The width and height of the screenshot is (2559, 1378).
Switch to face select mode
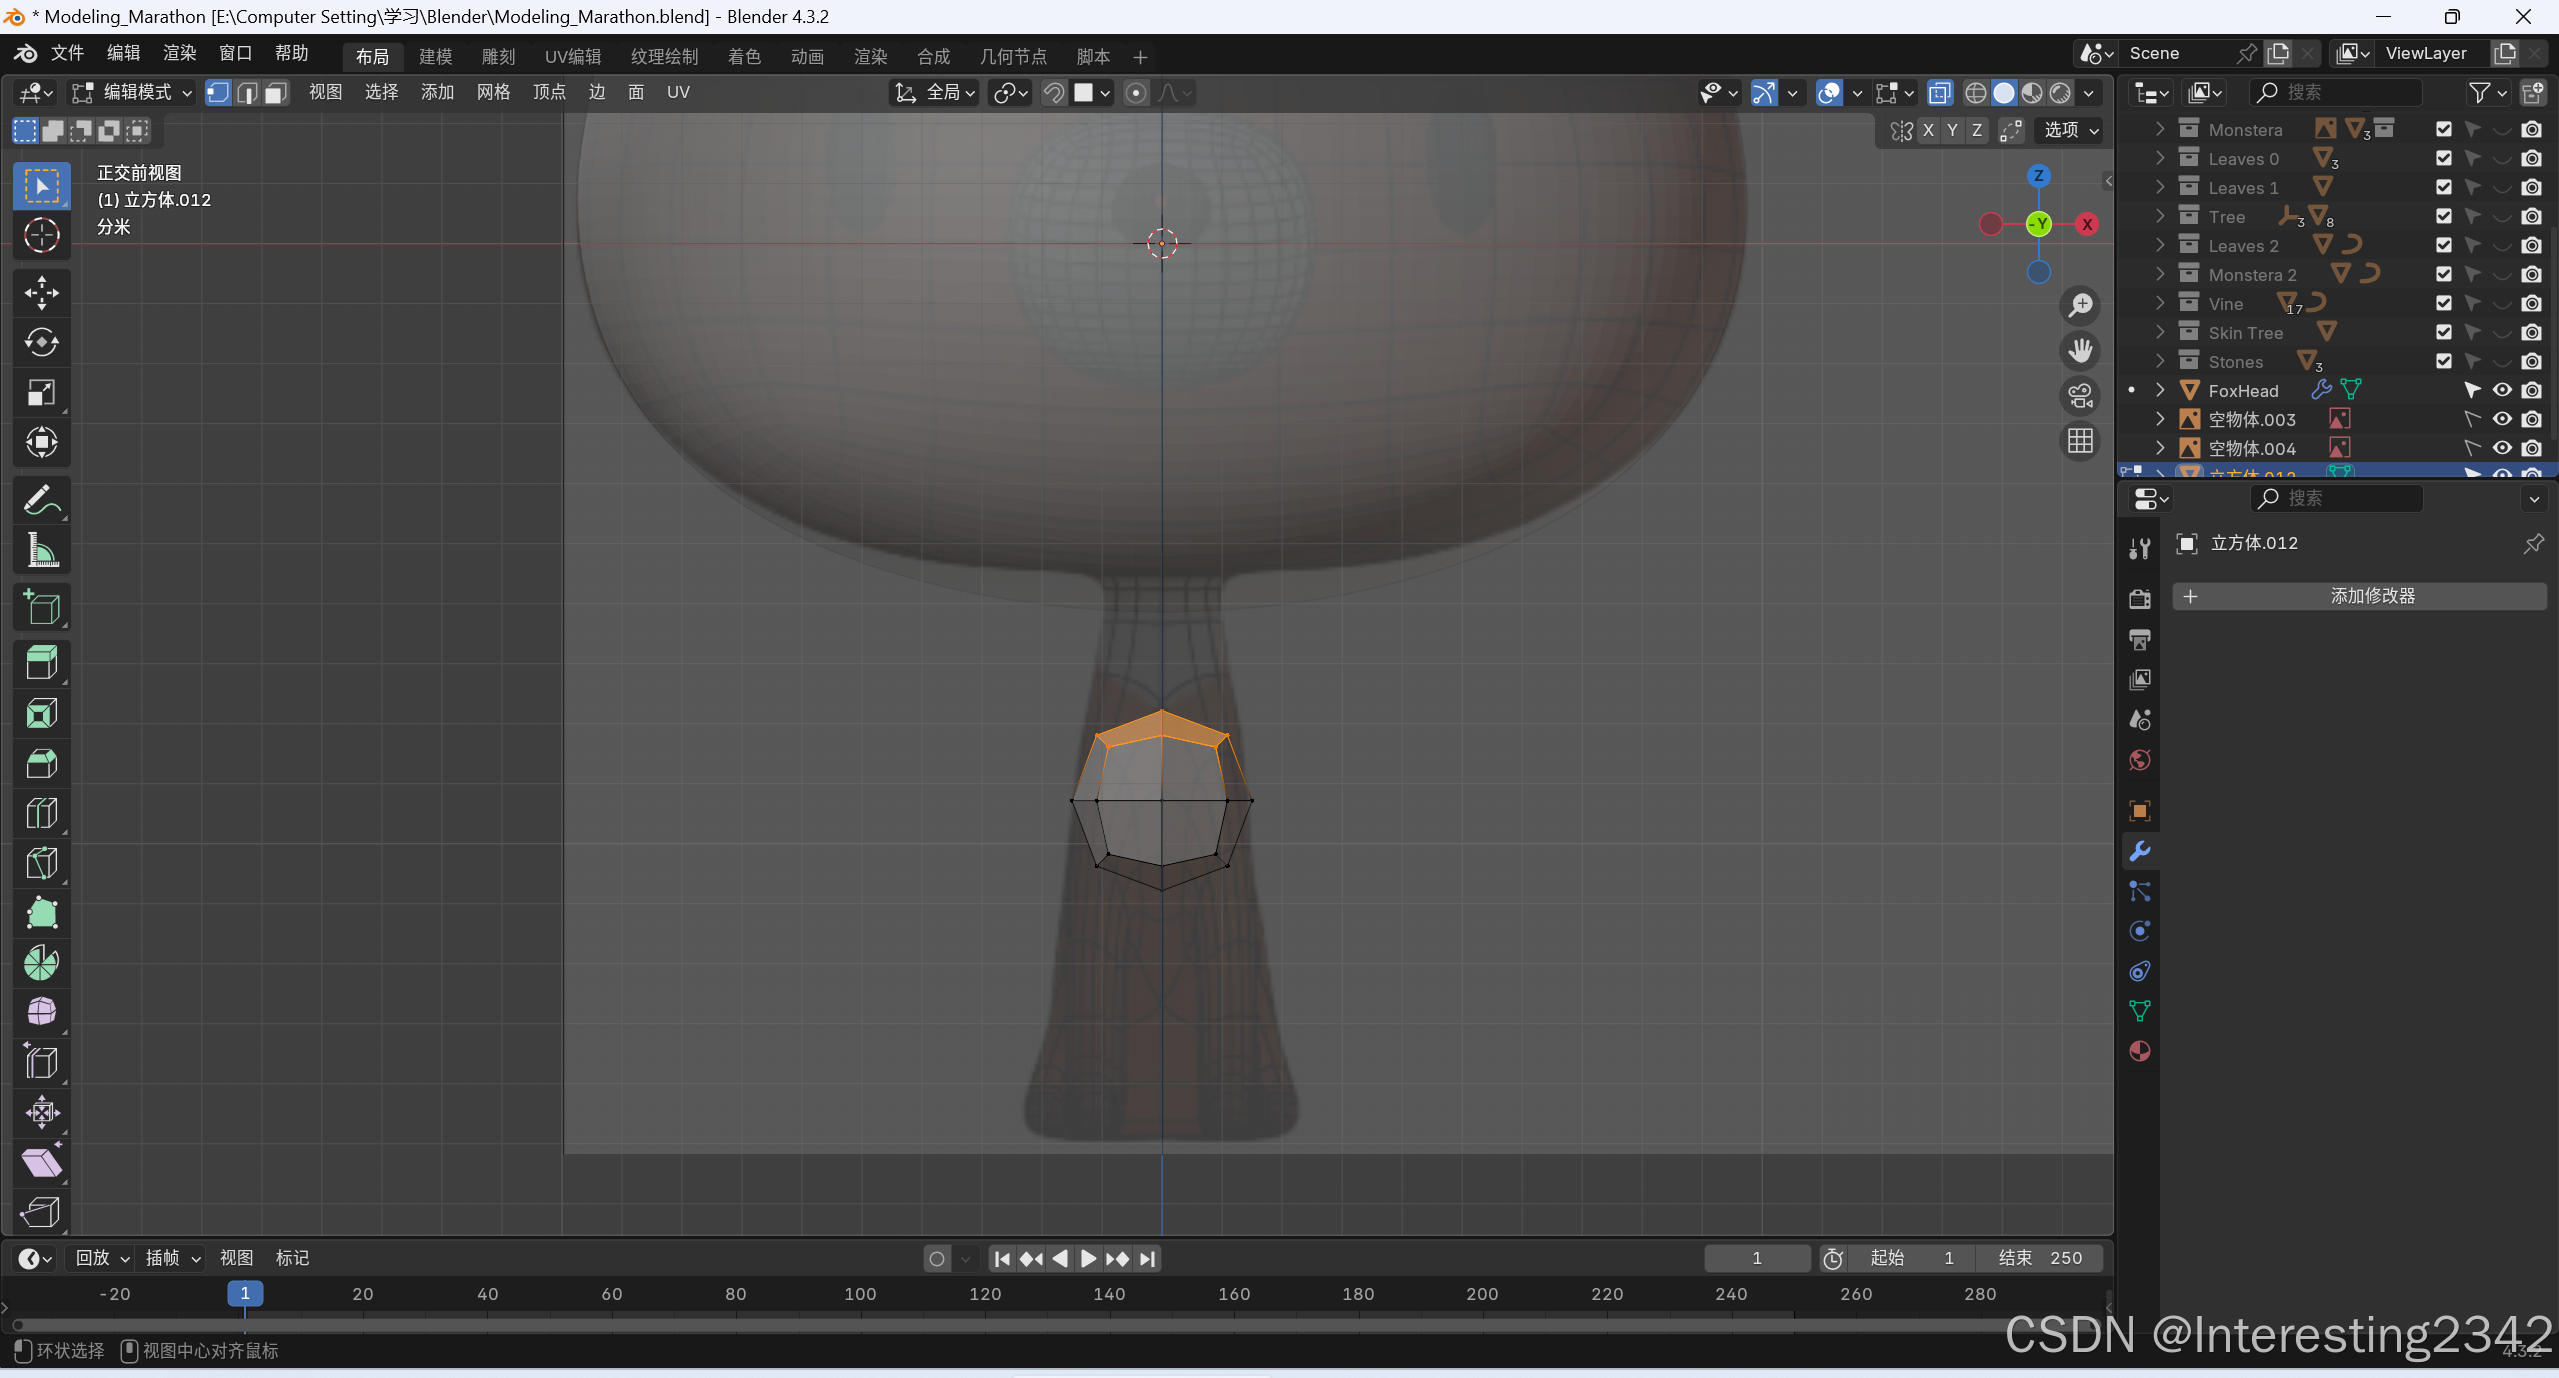pyautogui.click(x=276, y=93)
